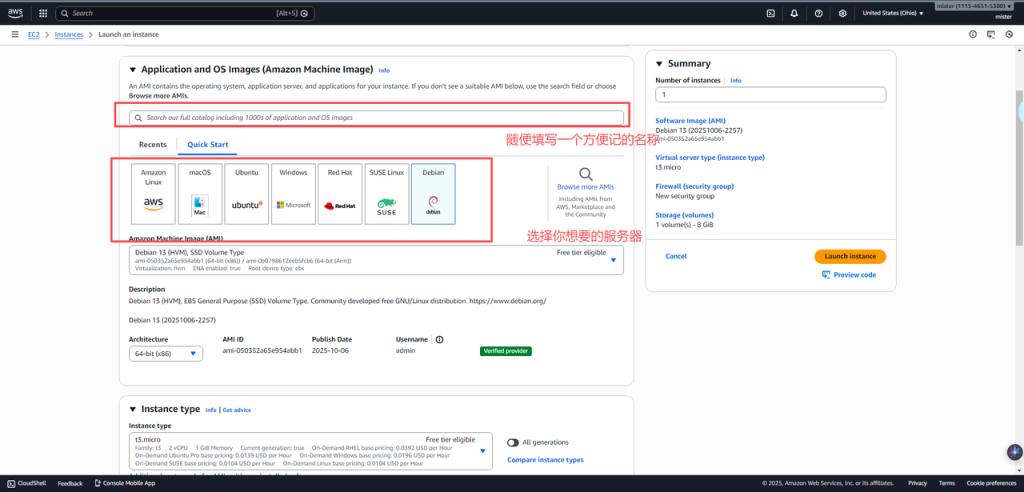Open the help question mark icon
The image size is (1024, 492).
pos(818,13)
